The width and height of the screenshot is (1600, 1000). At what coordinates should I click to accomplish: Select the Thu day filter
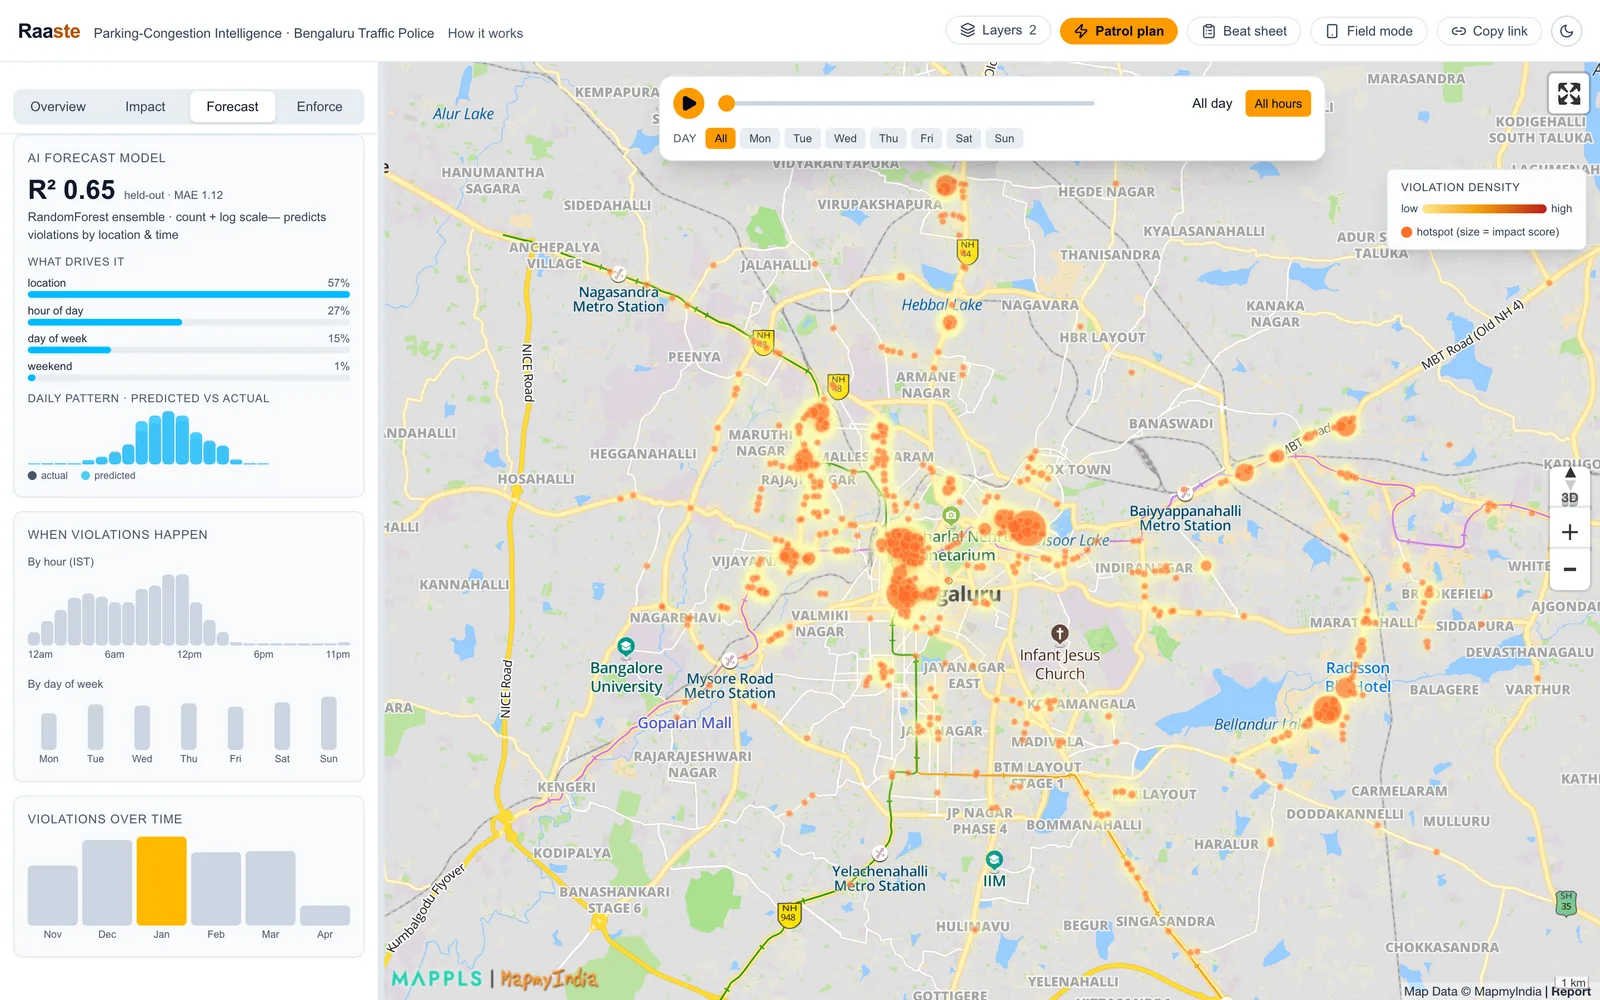(x=888, y=138)
